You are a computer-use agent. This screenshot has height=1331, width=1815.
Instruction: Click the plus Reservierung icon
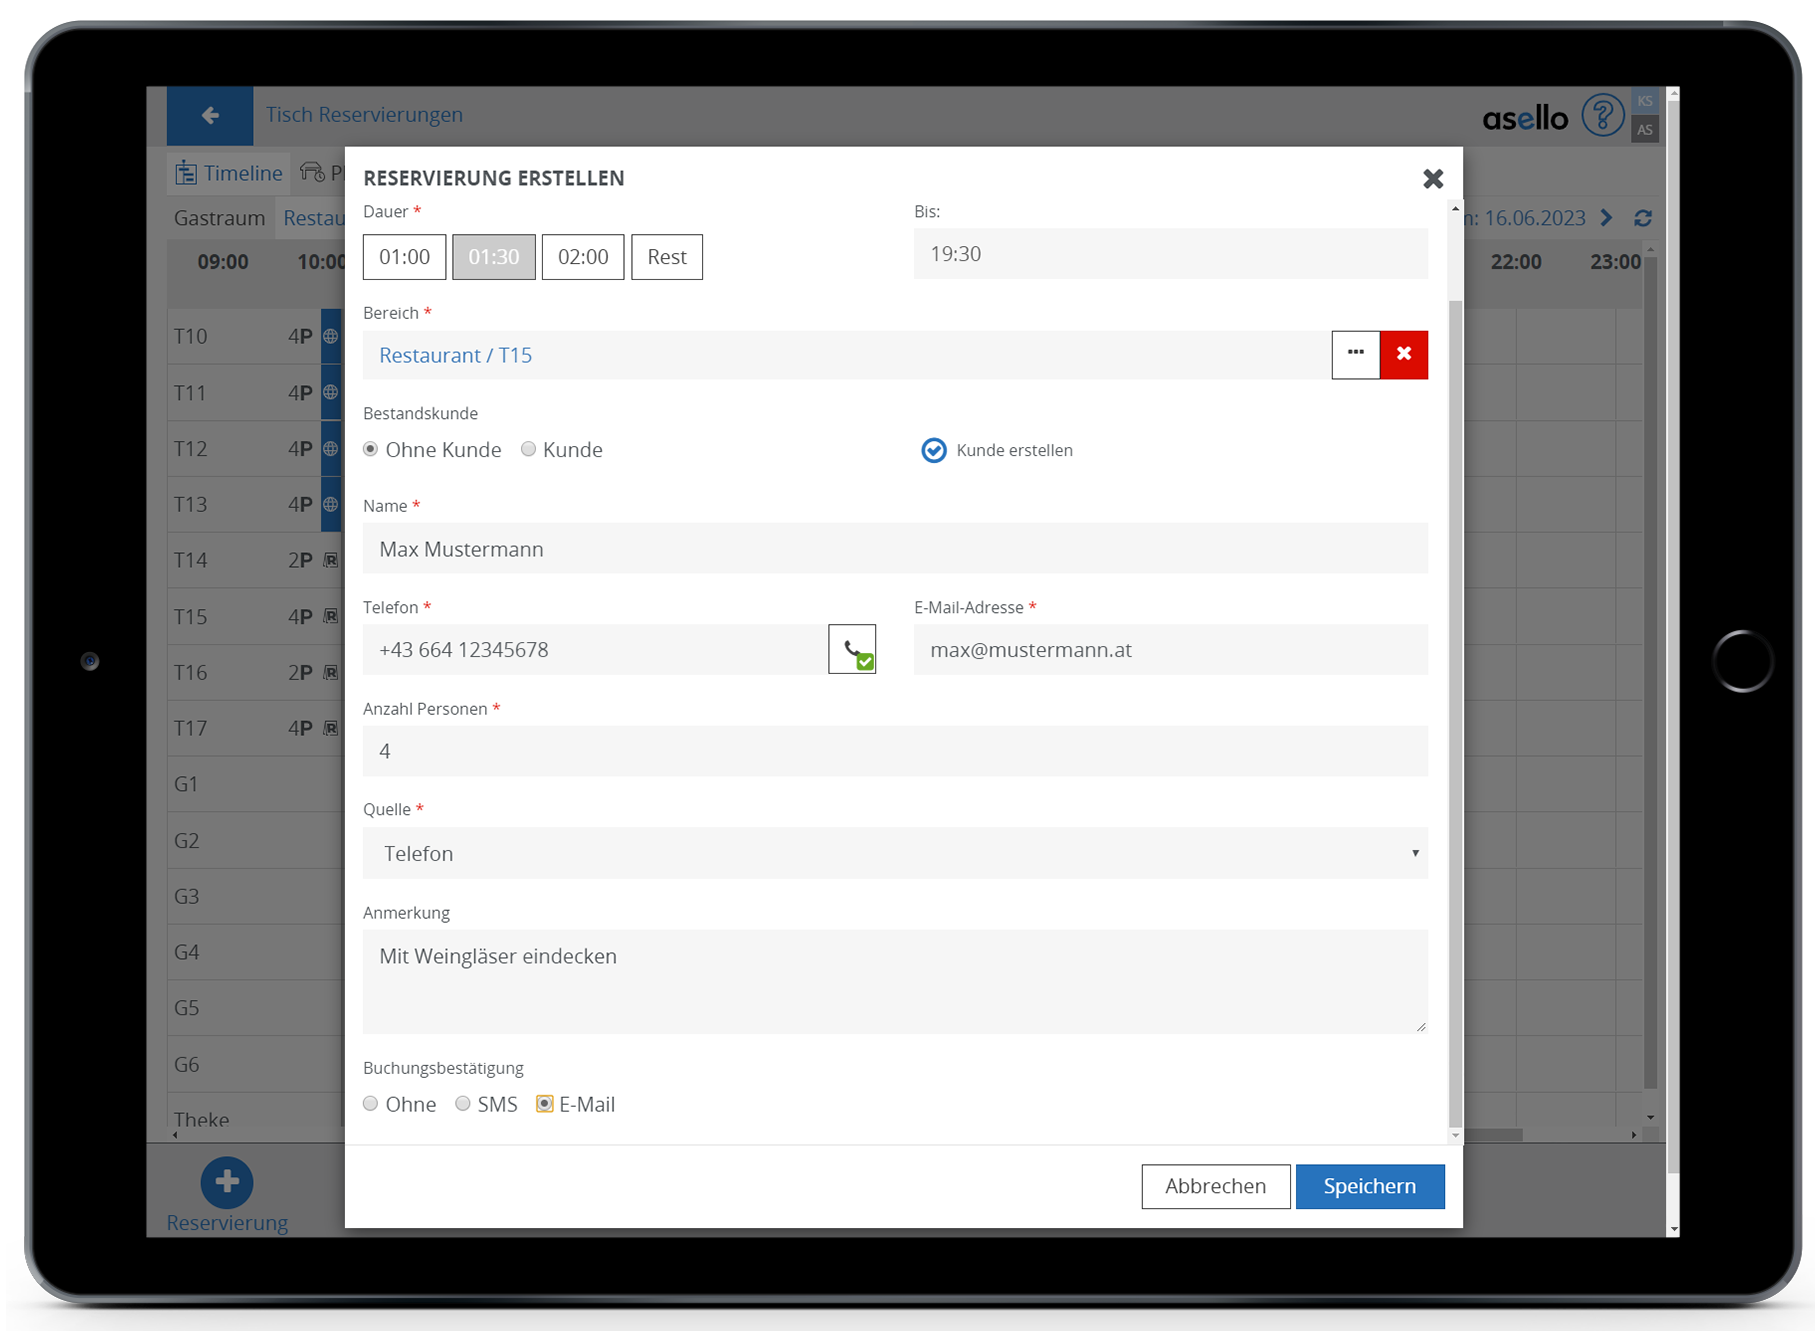click(227, 1182)
